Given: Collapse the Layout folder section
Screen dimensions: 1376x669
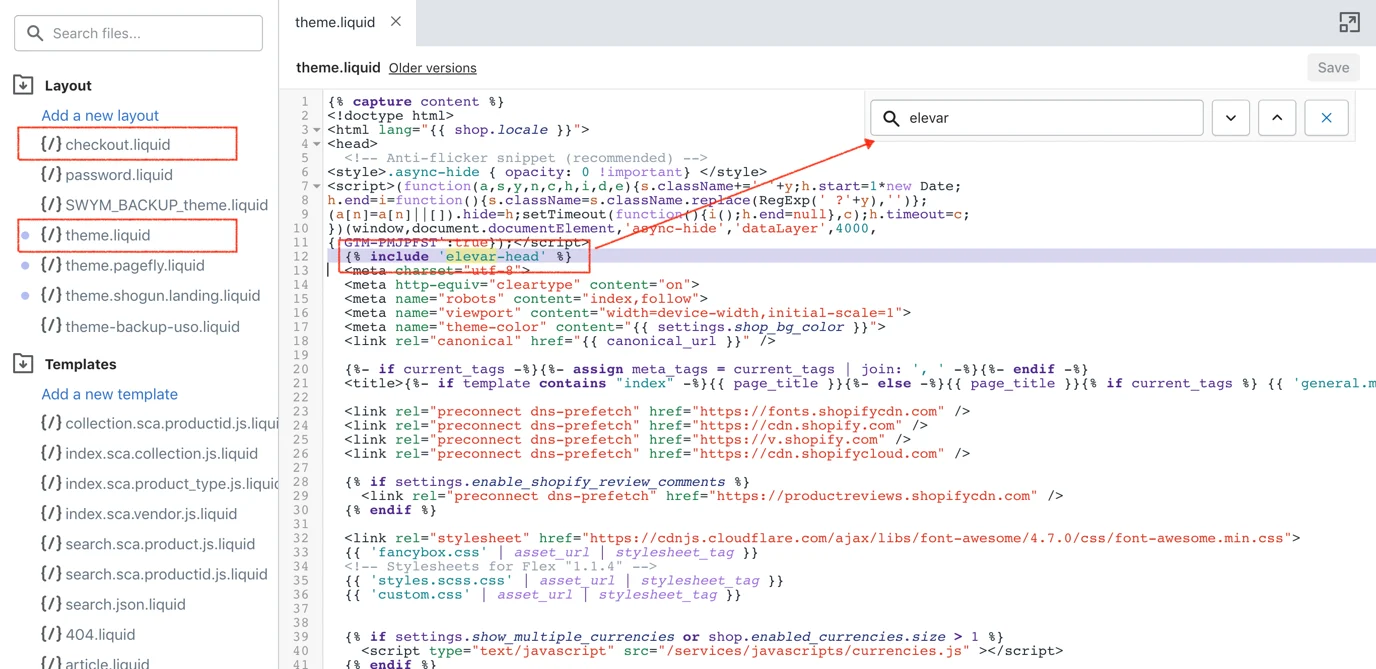Looking at the screenshot, I should 23,85.
